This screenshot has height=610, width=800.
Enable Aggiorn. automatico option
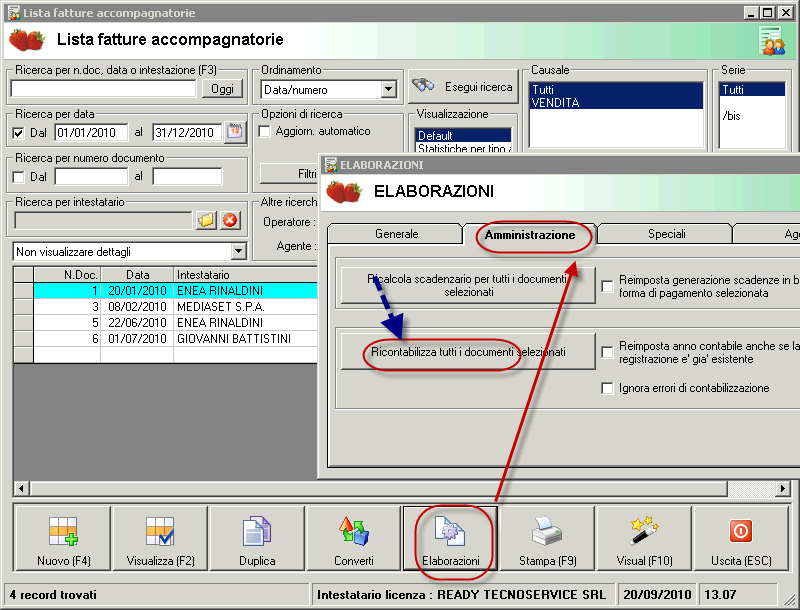[x=264, y=132]
